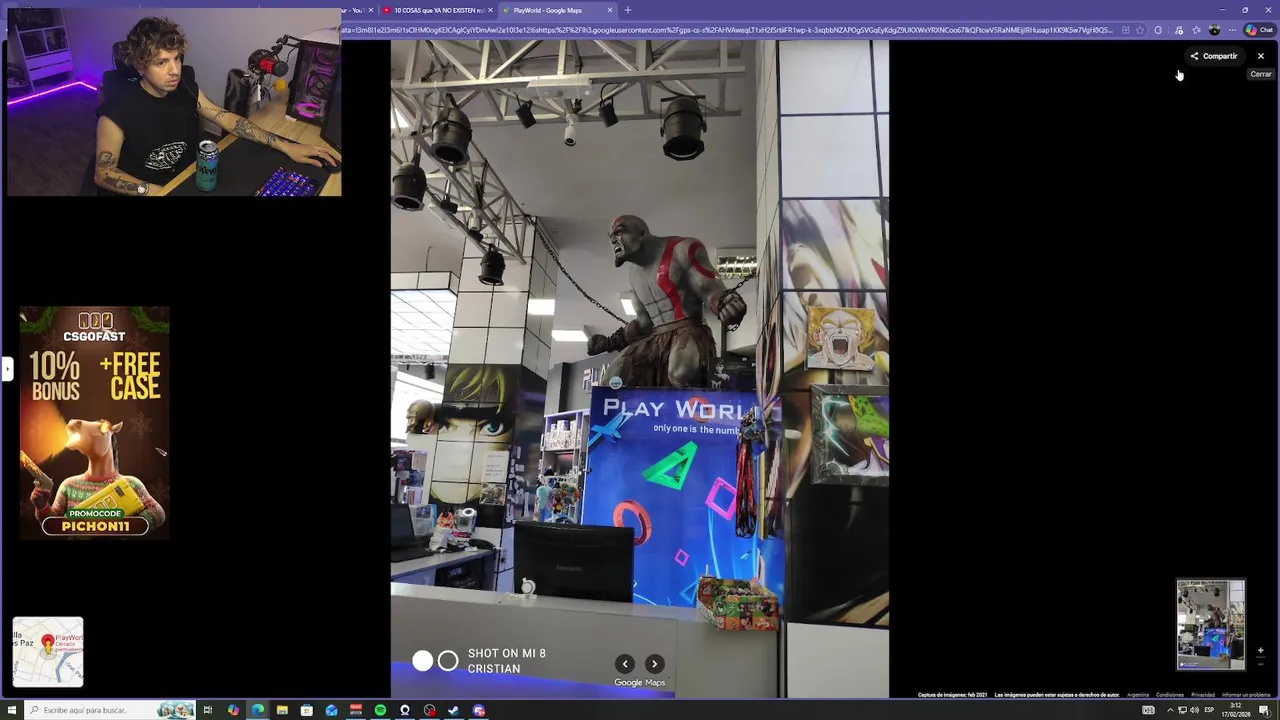The width and height of the screenshot is (1280, 720).
Task: Open the favorites list icon
Action: click(1197, 30)
